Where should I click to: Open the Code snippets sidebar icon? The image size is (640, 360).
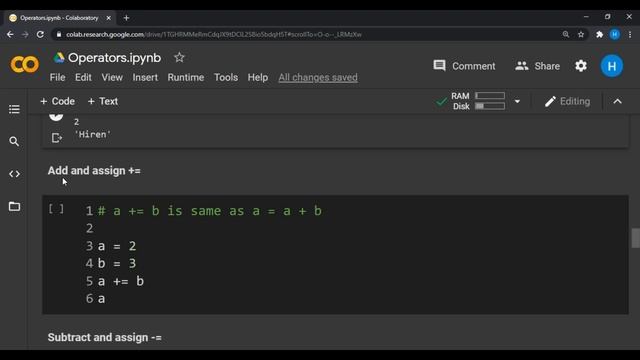14,174
